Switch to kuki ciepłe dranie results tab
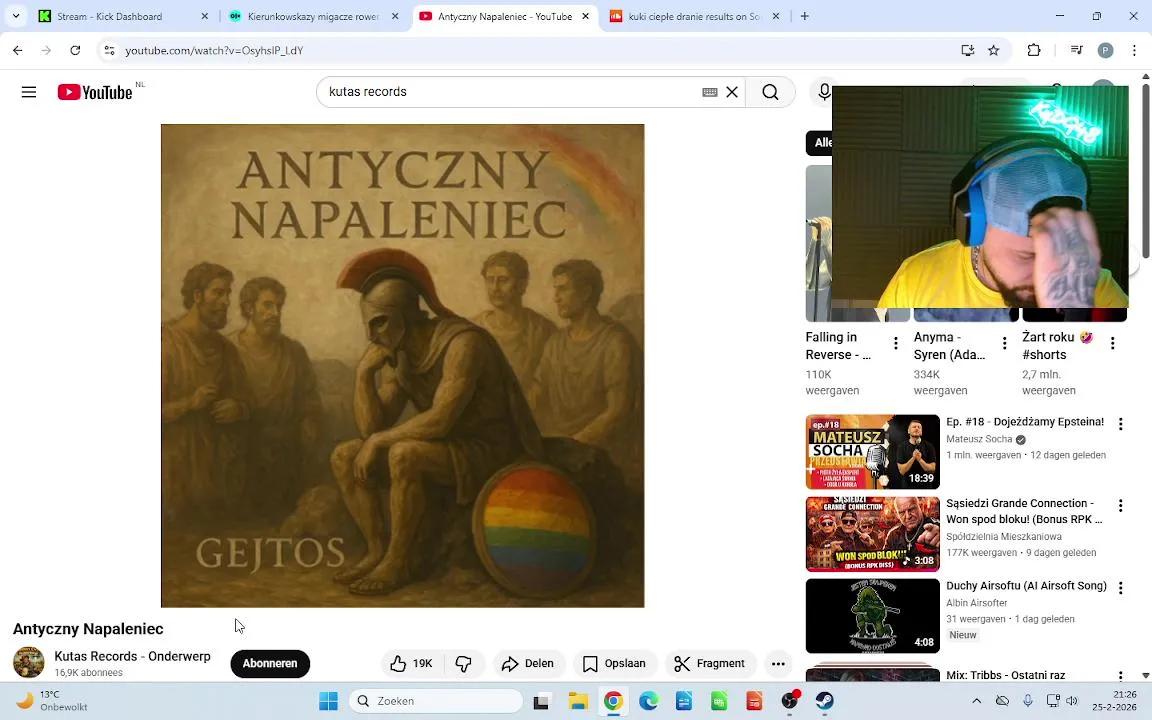The height and width of the screenshot is (720, 1152). click(x=694, y=16)
